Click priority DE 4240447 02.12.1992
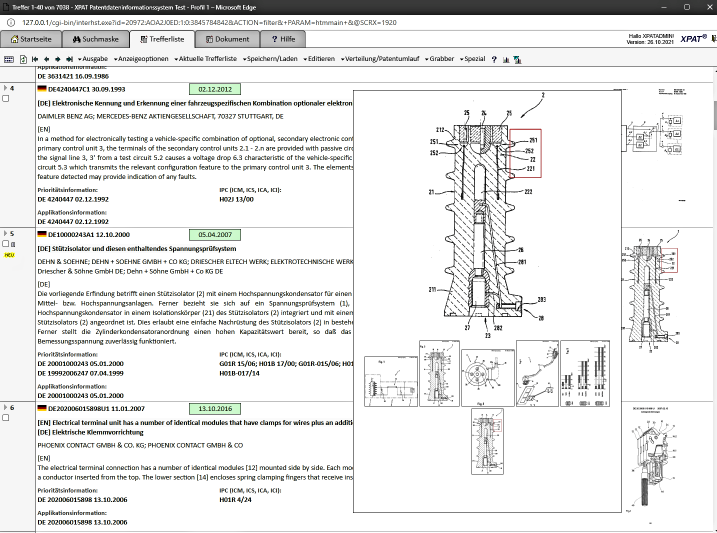 [73, 199]
